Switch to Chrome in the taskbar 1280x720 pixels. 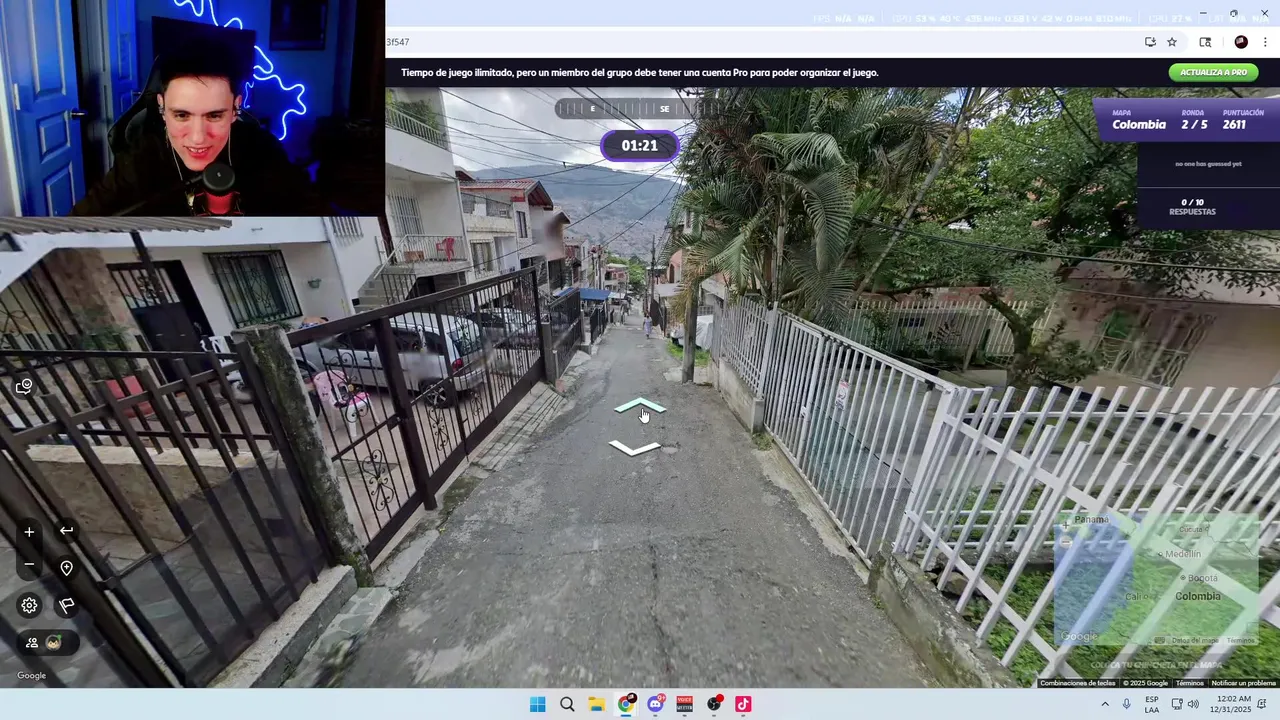tap(626, 704)
